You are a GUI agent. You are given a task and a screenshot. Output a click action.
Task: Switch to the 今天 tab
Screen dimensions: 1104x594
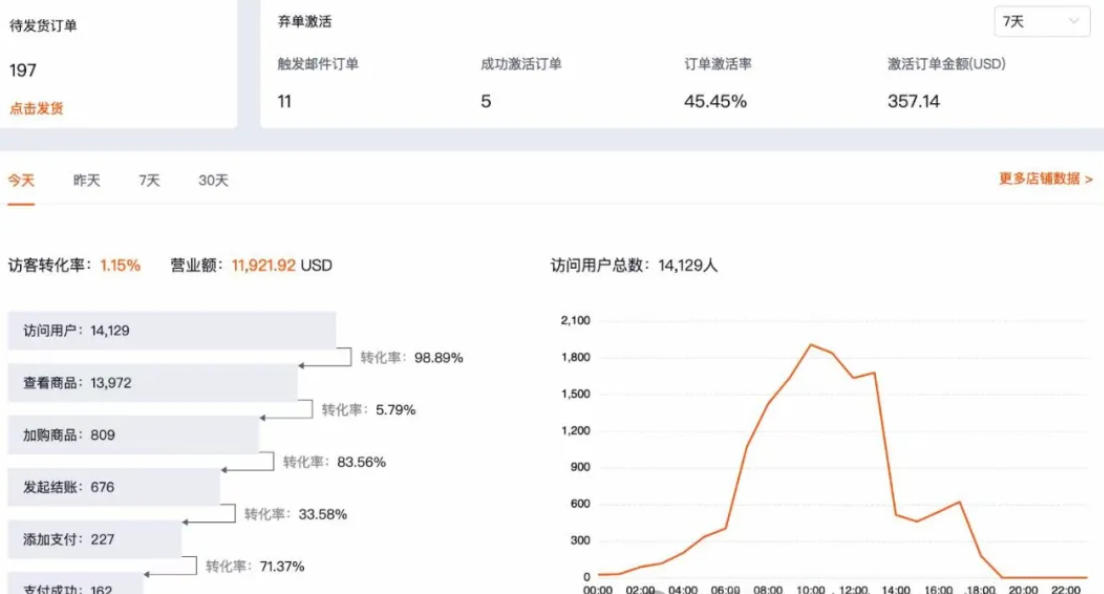(21, 180)
